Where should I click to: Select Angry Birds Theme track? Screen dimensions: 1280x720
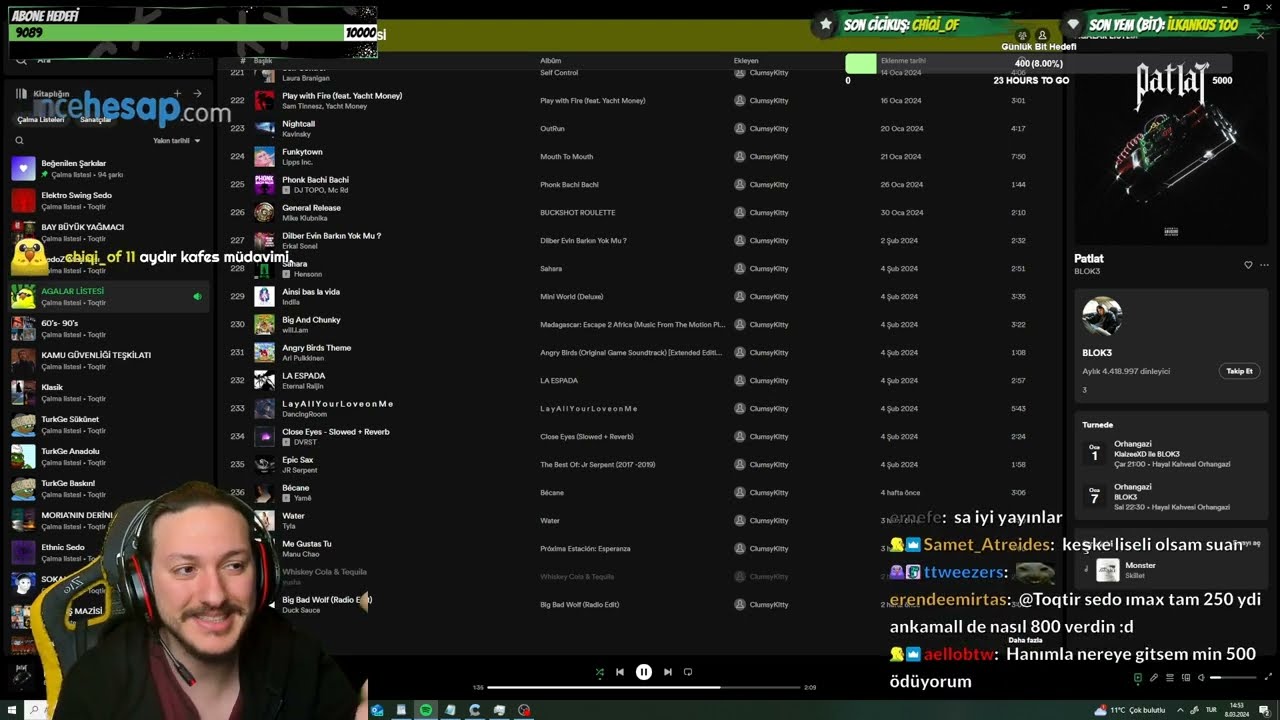tap(640, 352)
